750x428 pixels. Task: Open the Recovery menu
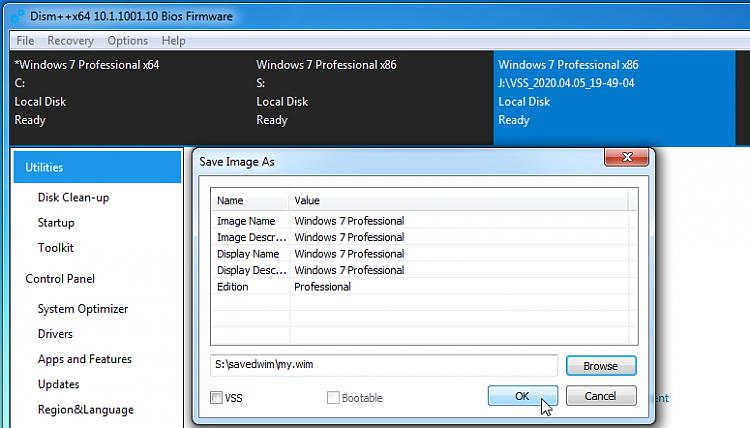click(70, 41)
